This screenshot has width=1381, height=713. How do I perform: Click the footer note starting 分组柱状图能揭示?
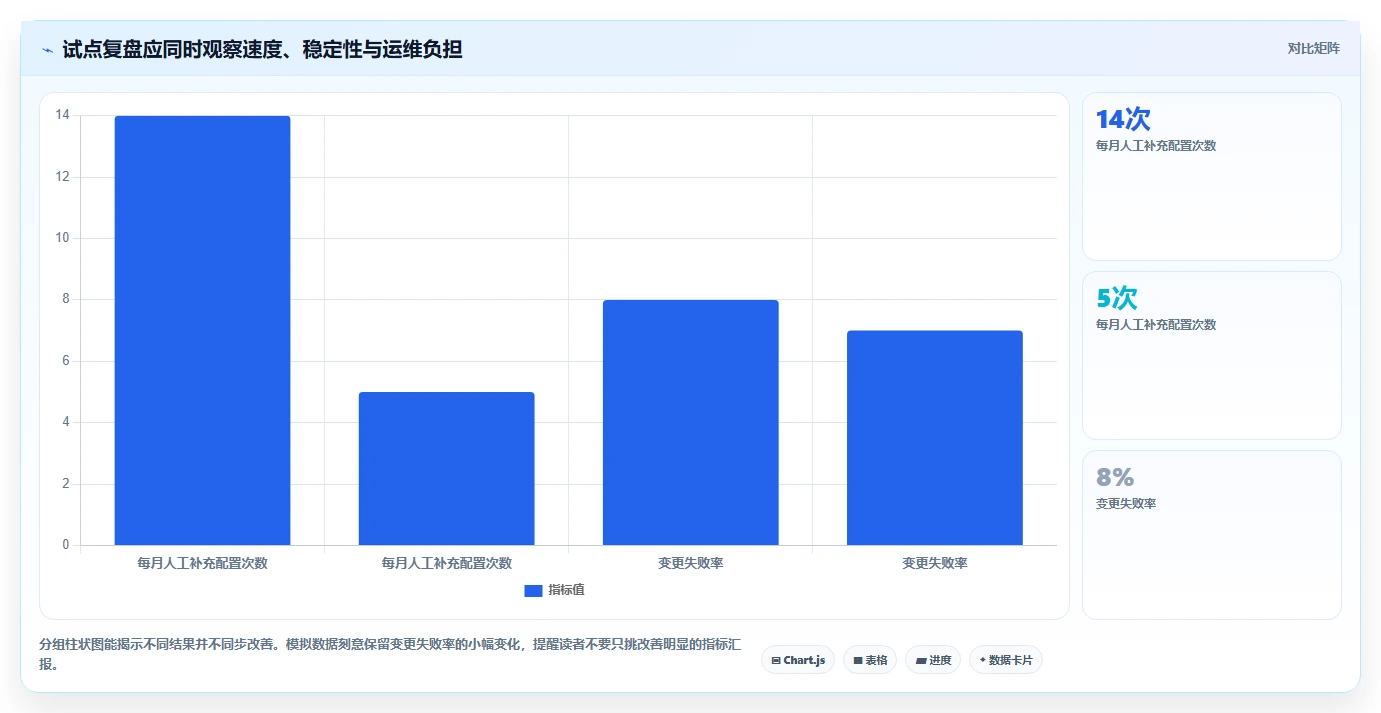tap(390, 654)
